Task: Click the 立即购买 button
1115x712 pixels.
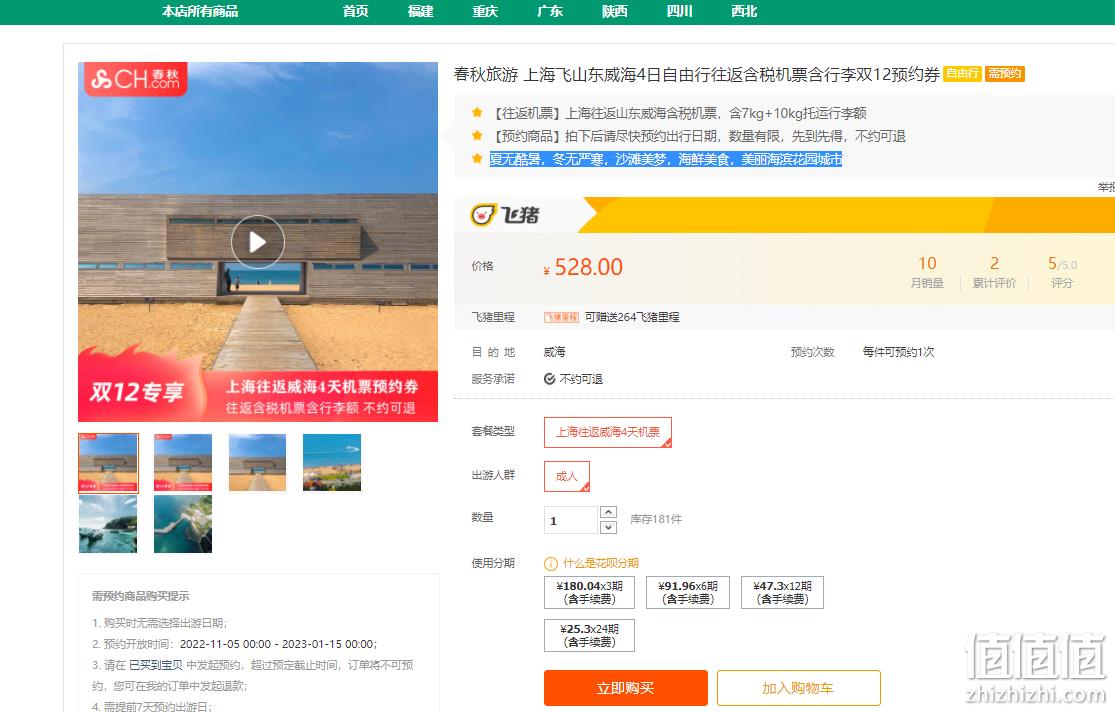Action: pos(626,688)
